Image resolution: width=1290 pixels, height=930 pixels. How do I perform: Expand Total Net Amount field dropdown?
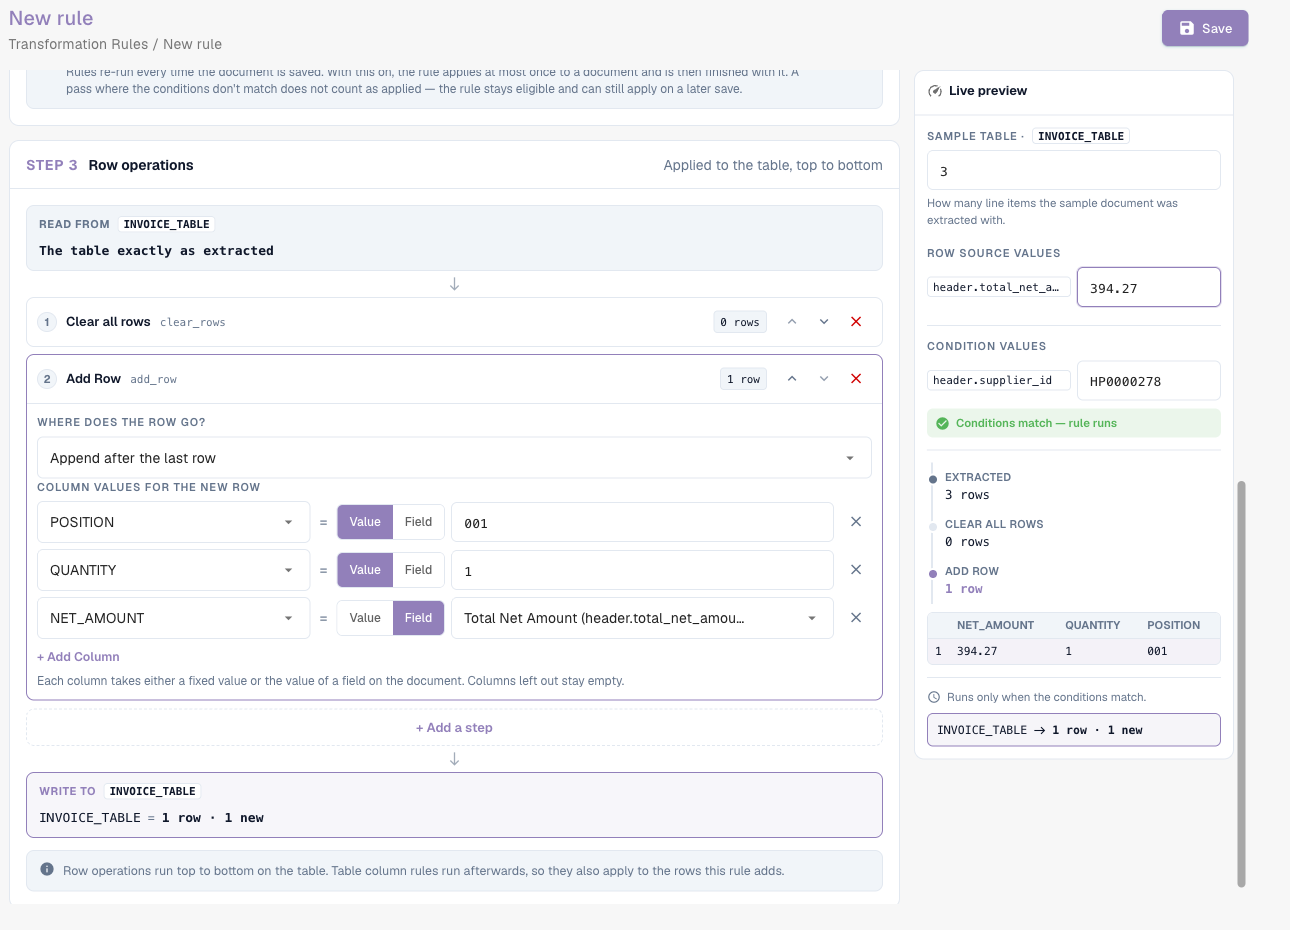point(642,618)
